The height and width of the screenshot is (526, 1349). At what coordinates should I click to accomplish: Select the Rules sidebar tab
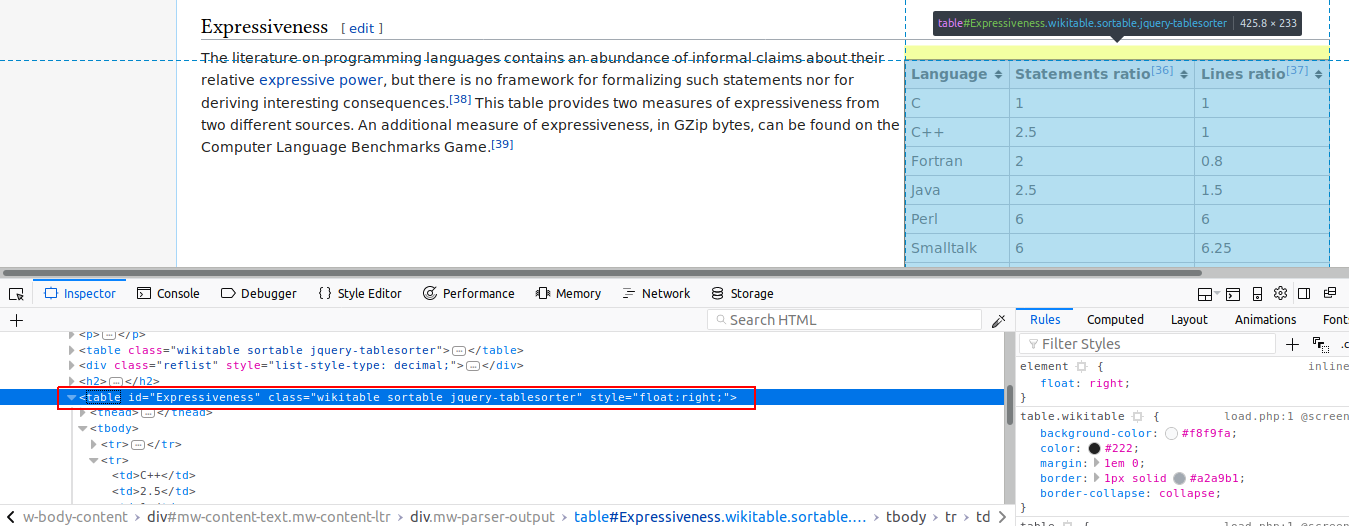[1045, 320]
